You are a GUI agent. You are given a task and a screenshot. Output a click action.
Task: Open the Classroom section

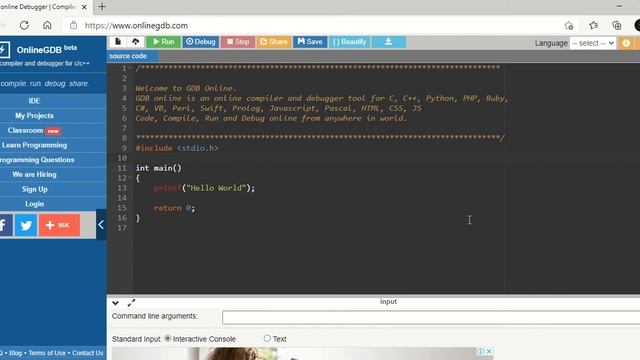(34, 130)
